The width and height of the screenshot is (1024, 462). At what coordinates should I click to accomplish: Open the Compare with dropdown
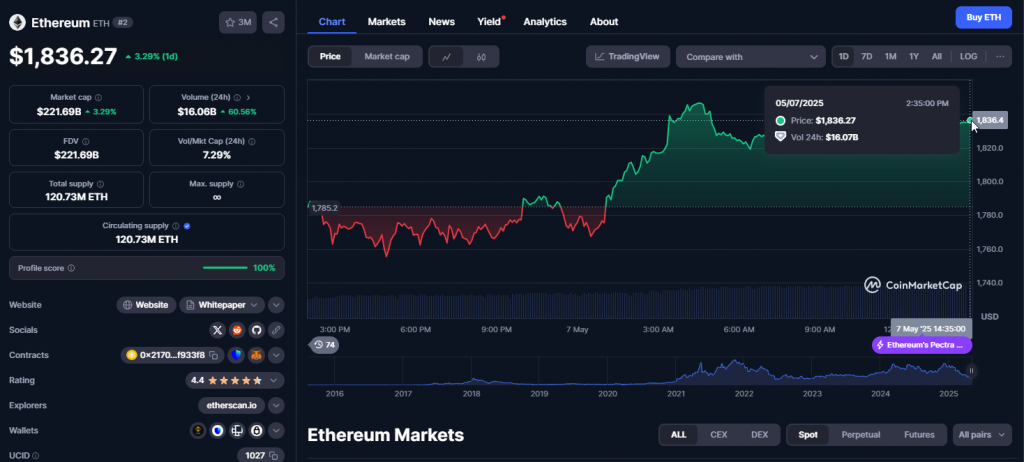click(750, 57)
